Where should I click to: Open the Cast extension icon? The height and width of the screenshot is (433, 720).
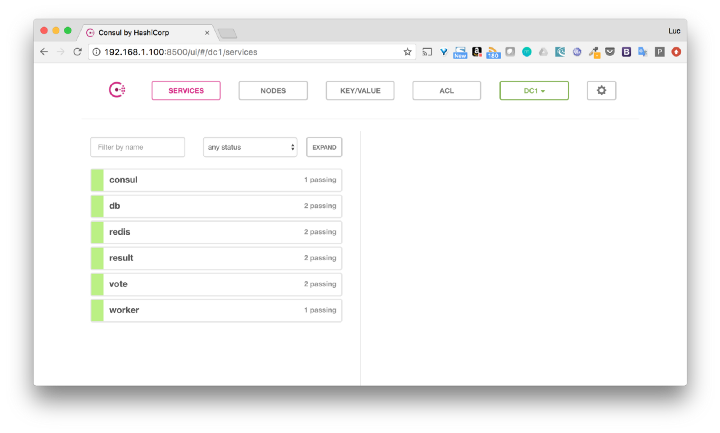(x=427, y=52)
